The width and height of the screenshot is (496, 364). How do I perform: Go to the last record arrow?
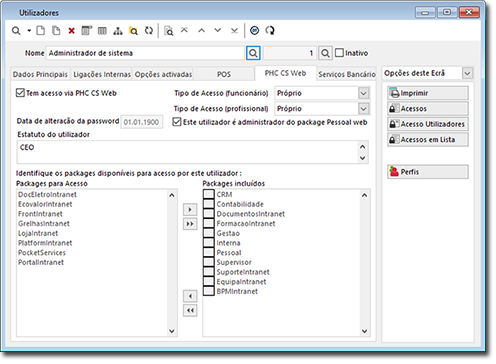[x=234, y=31]
